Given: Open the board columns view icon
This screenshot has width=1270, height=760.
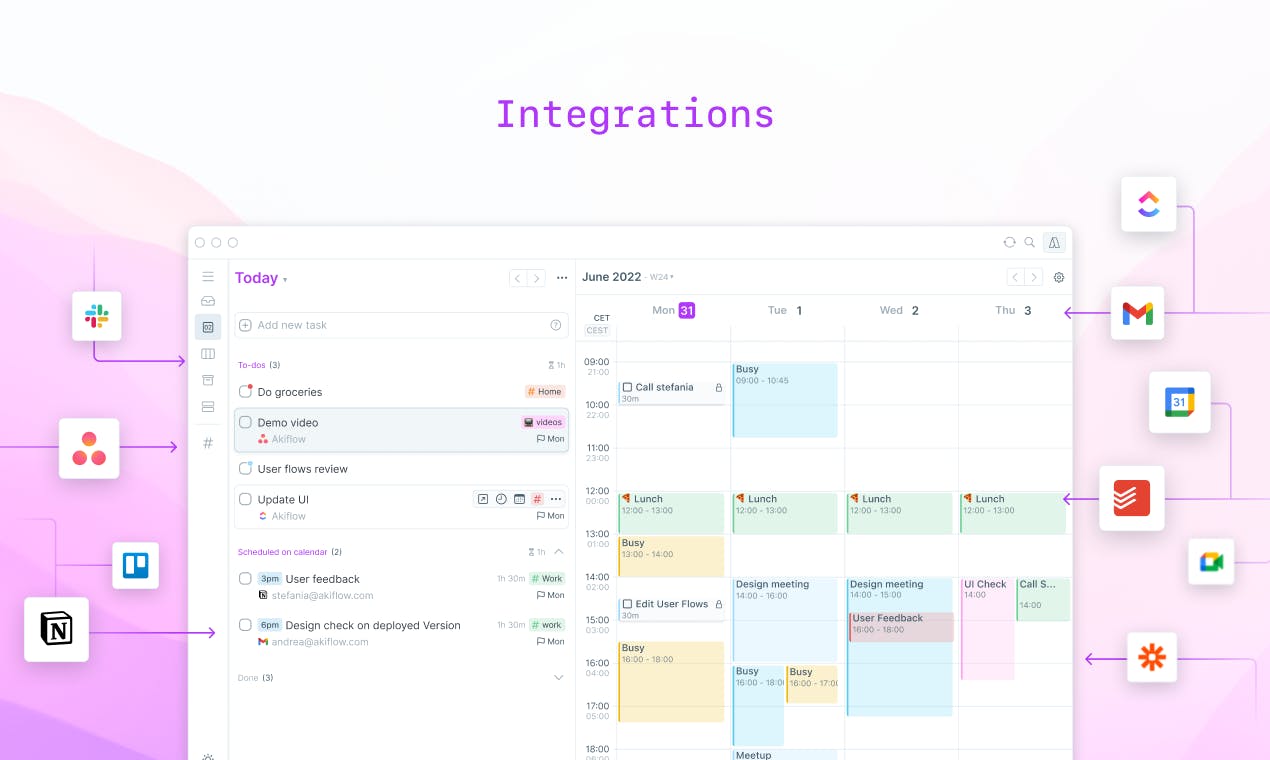Looking at the screenshot, I should [208, 354].
